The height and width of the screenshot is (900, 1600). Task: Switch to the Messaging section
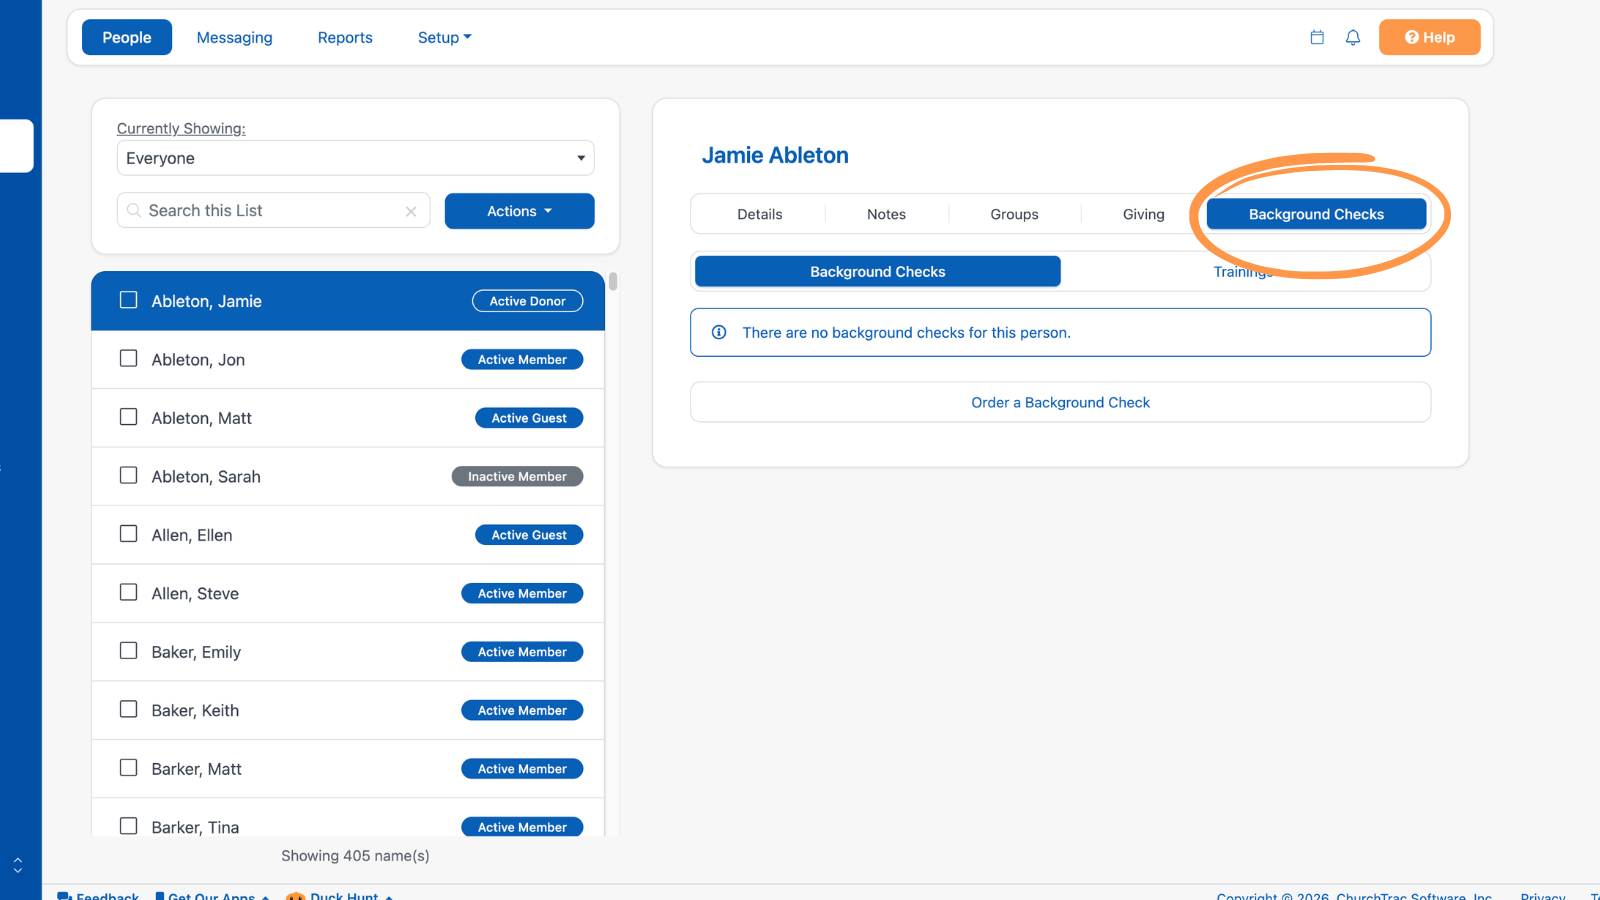(x=234, y=37)
